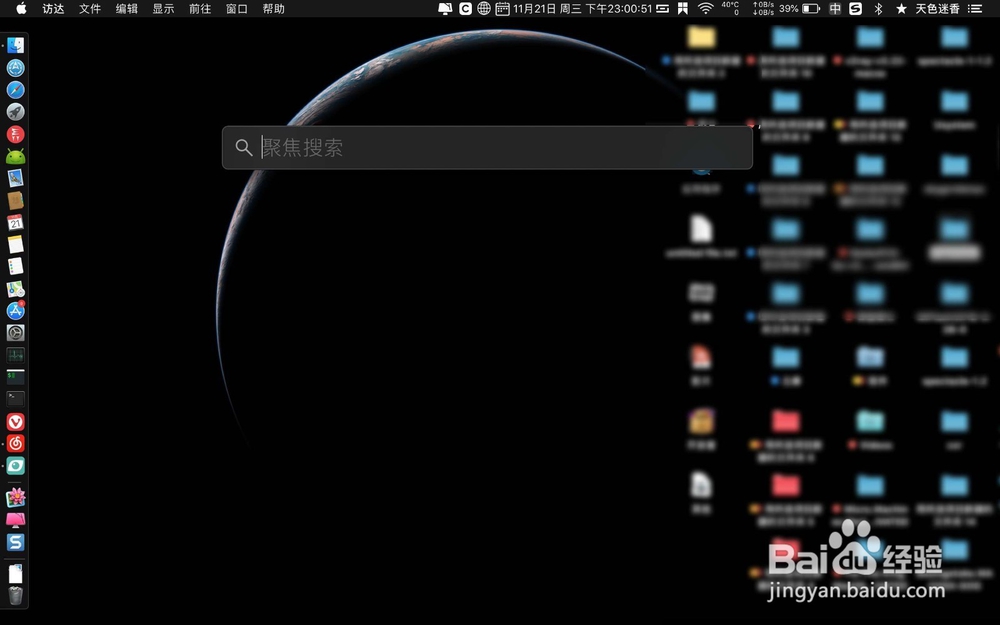This screenshot has width=1000, height=625.
Task: Click the 0B/s network speed indicator
Action: 763,8
